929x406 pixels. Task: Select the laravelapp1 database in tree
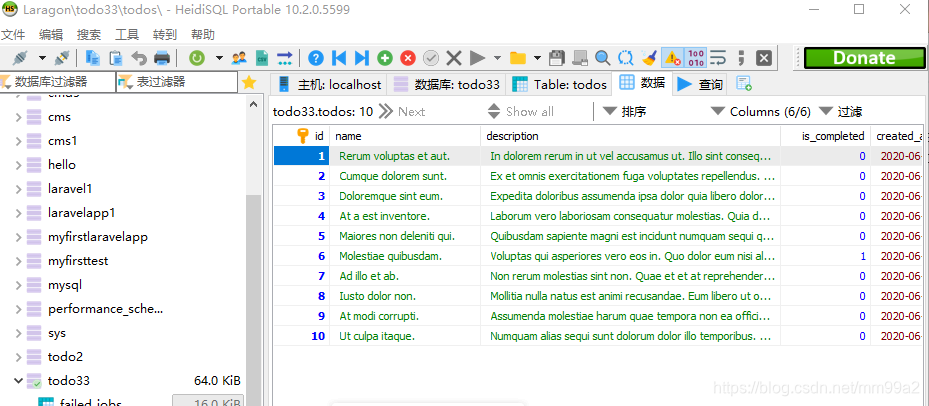82,212
